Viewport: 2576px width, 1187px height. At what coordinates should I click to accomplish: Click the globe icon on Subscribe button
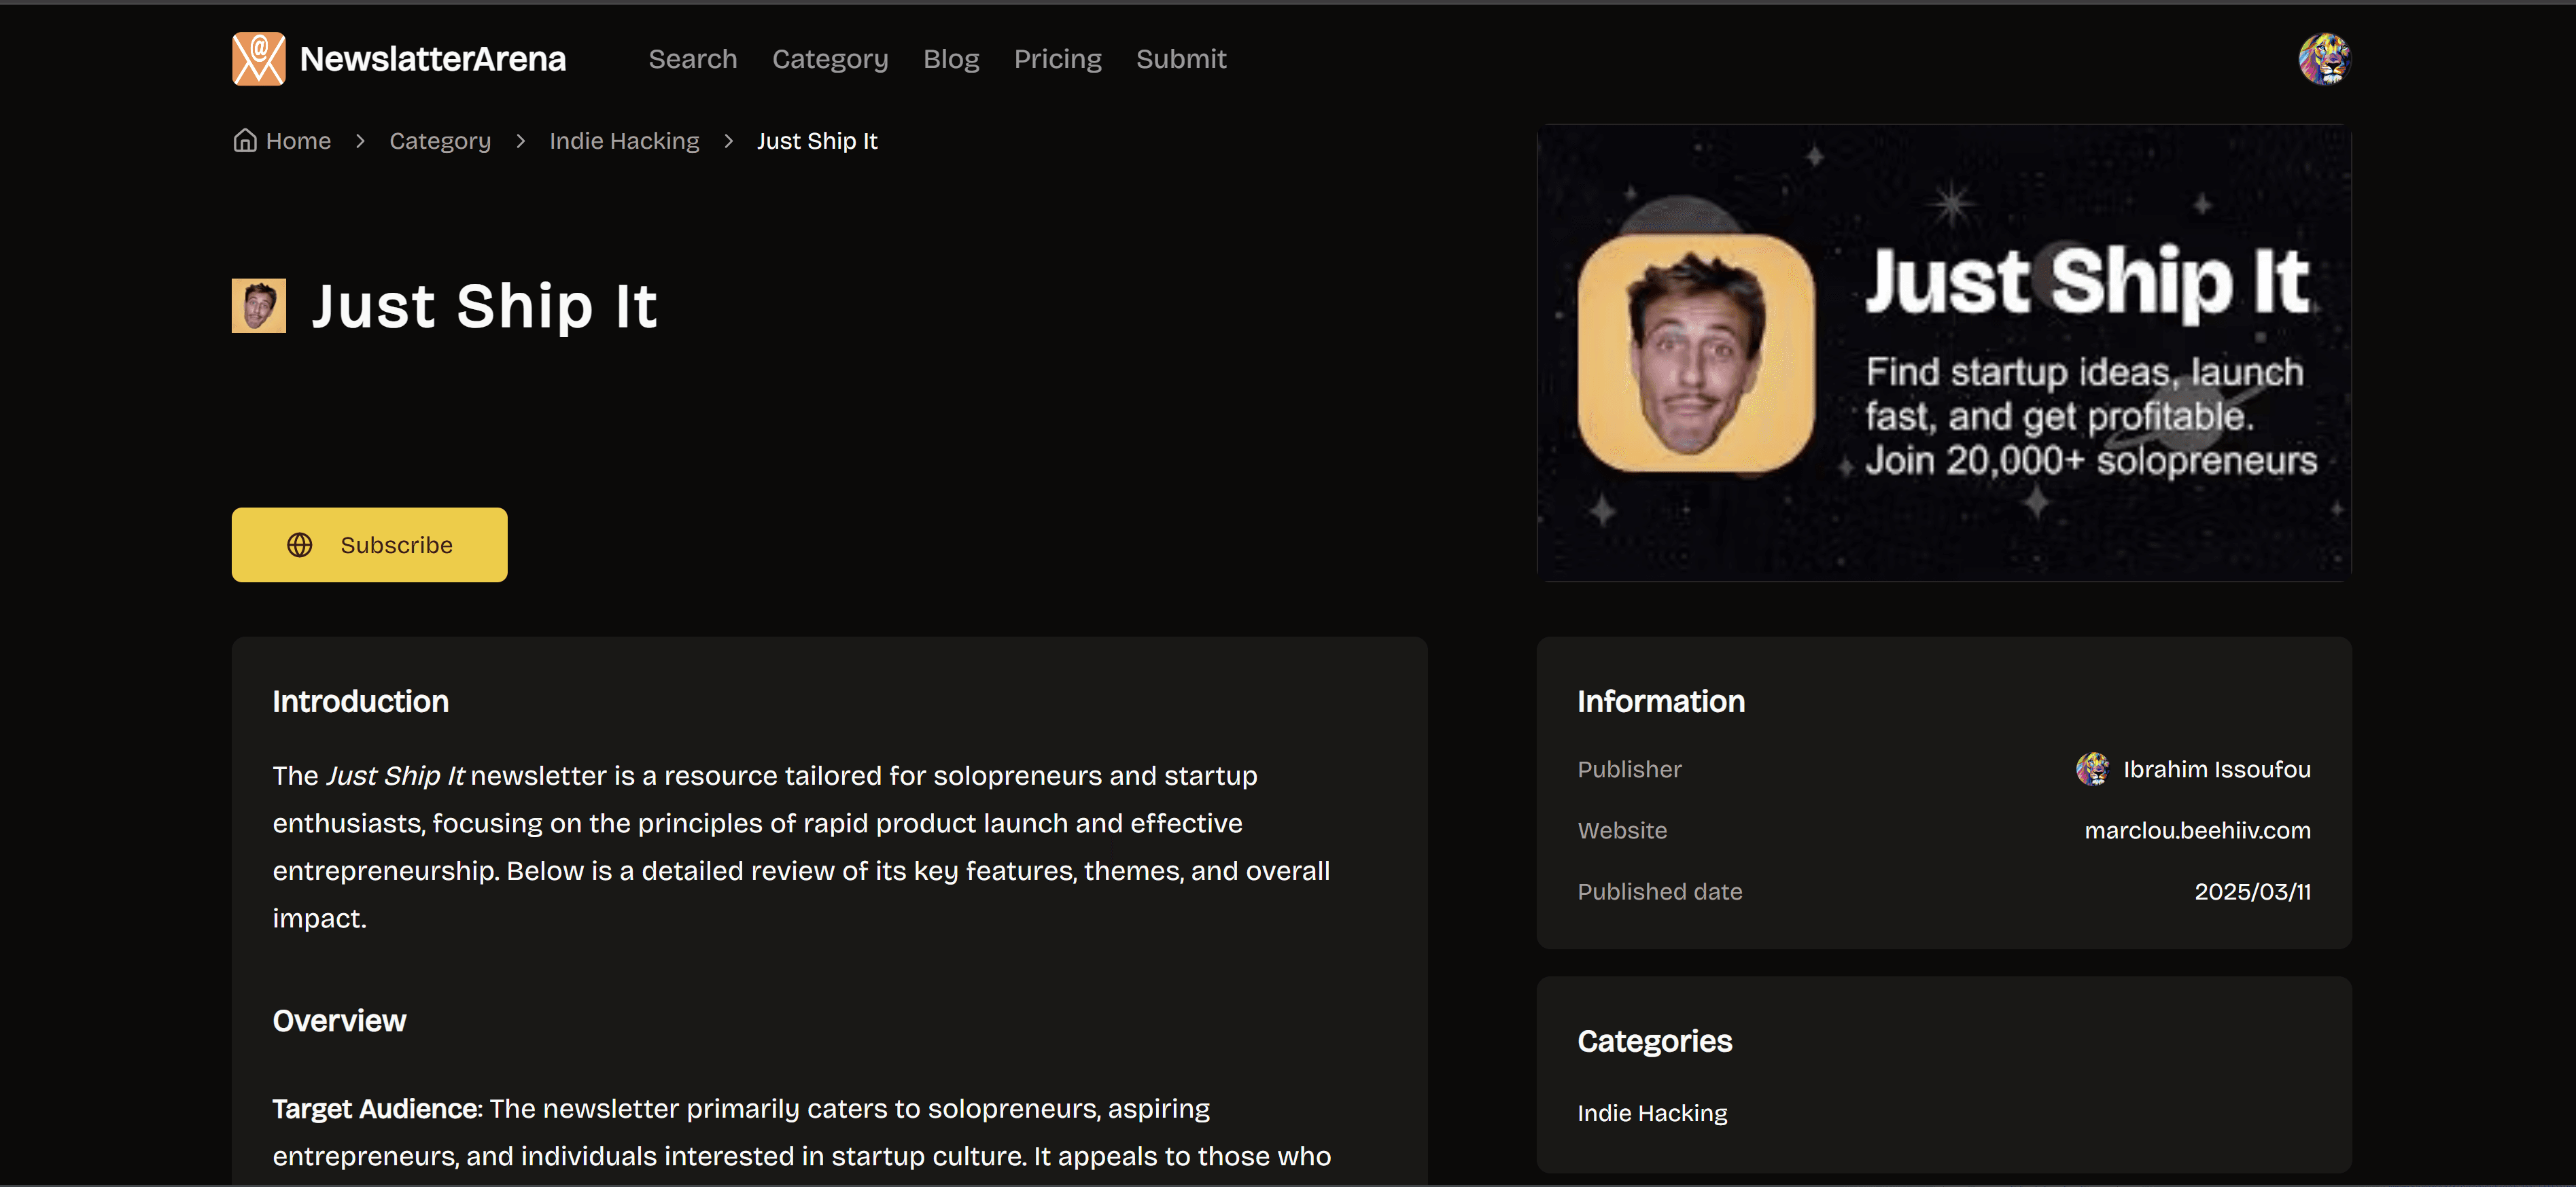(300, 545)
